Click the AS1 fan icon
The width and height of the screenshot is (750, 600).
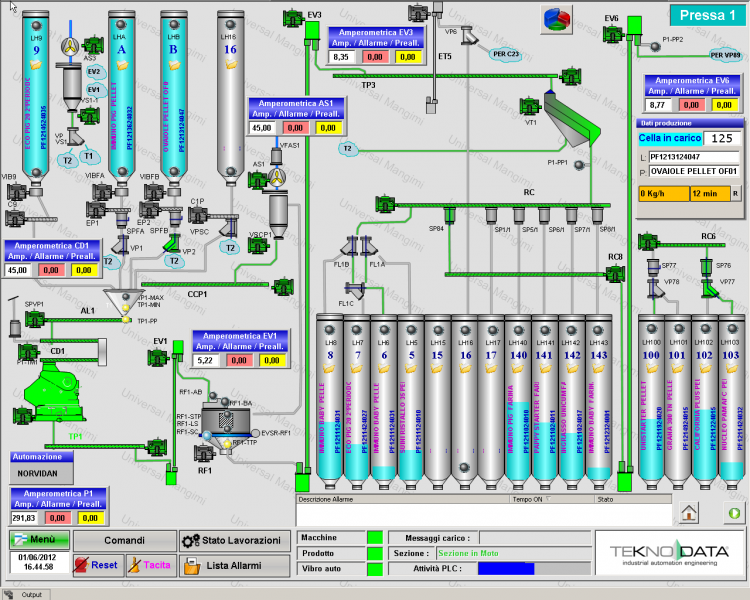click(x=277, y=177)
